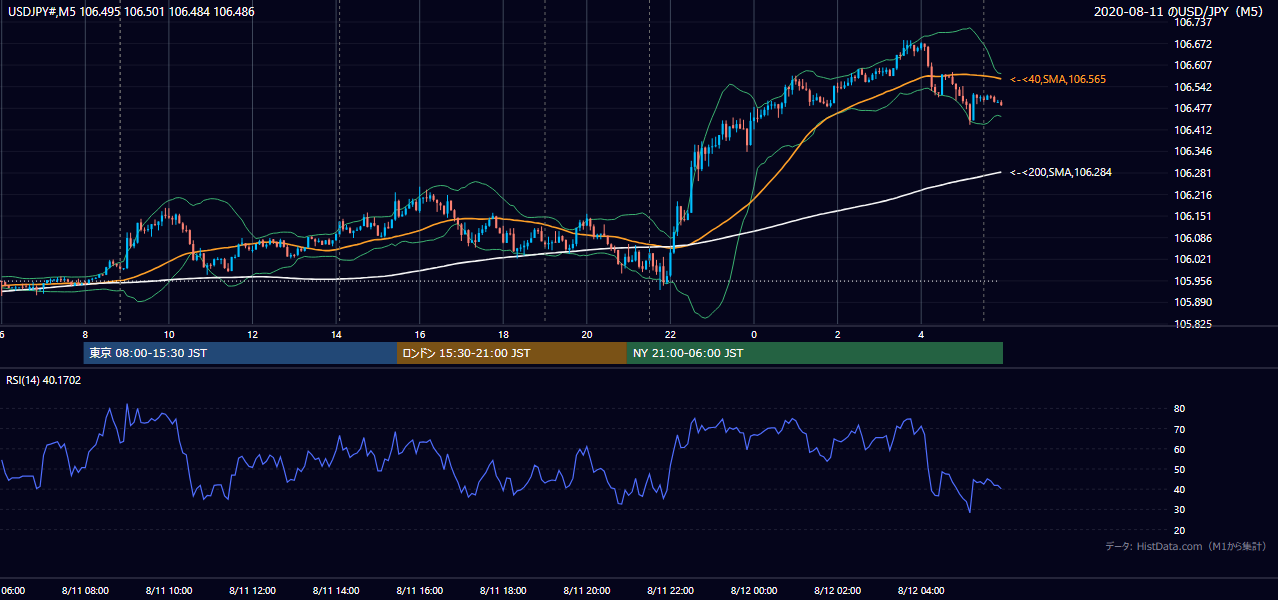Screen dimensions: 1278x600
Task: Click the 8/11 08:00 time axis label
Action: (x=87, y=590)
